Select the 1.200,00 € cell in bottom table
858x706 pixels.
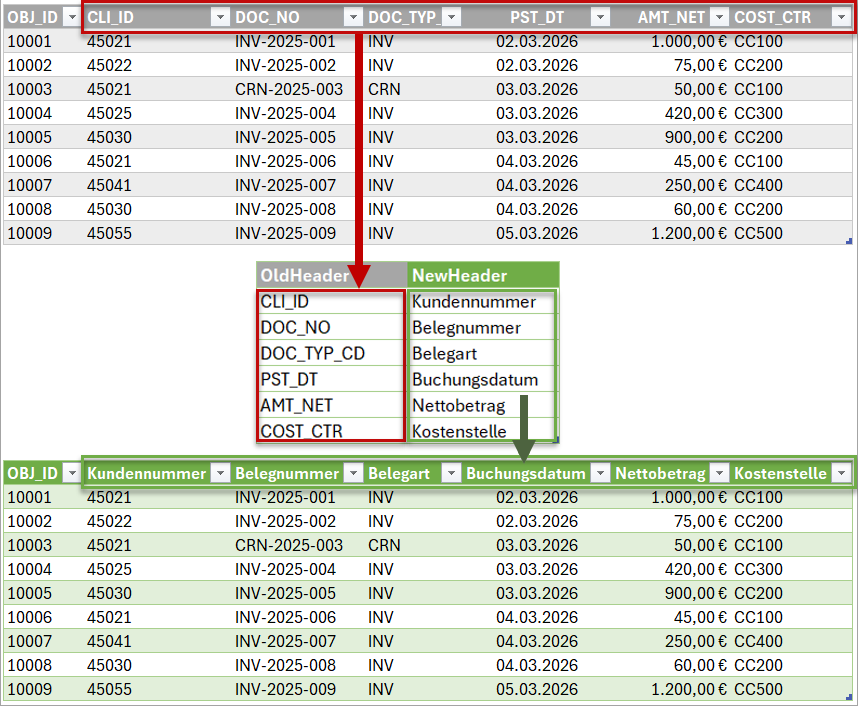coord(672,689)
